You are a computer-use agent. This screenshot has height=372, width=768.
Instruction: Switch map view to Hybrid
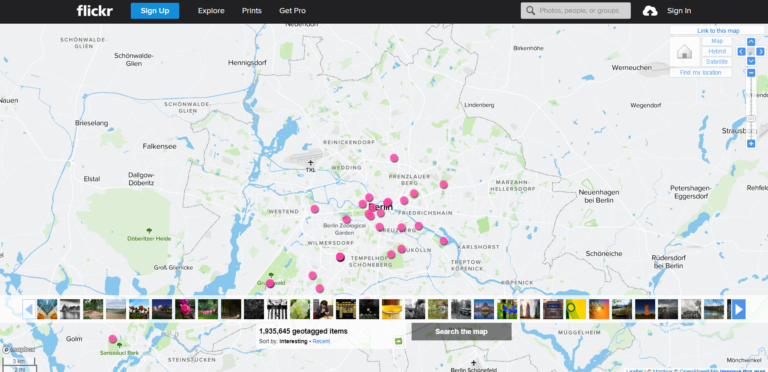[x=717, y=51]
